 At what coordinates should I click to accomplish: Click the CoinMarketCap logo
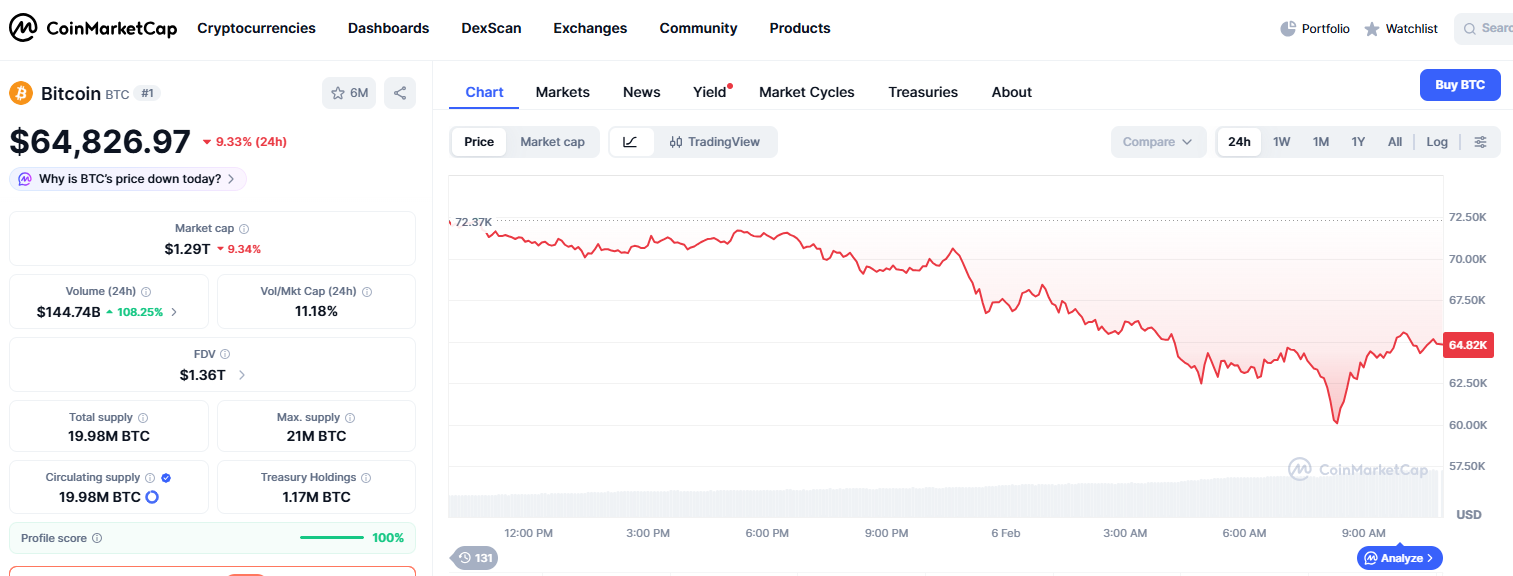(x=93, y=28)
